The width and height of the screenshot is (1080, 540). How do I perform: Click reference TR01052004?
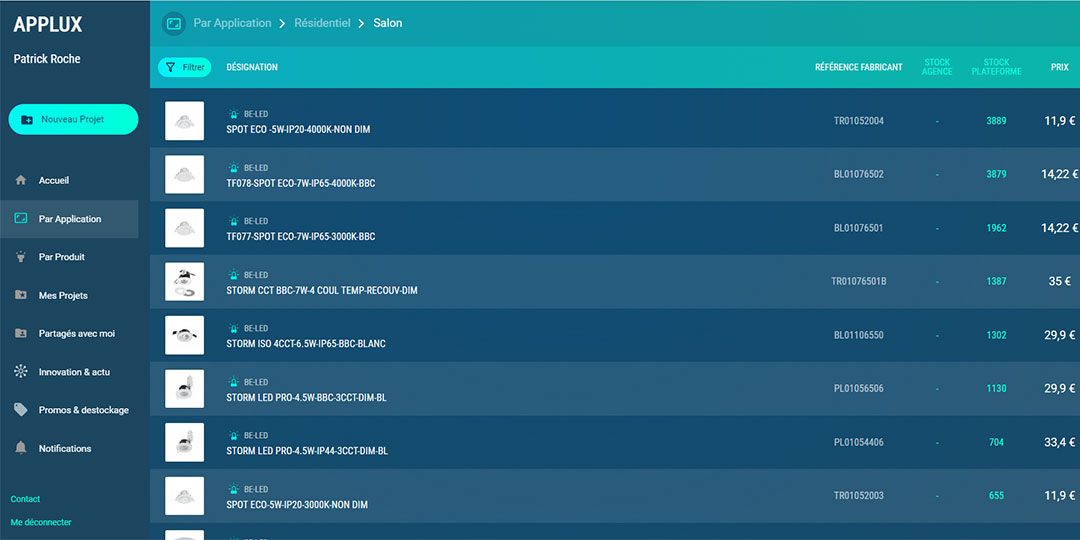pyautogui.click(x=859, y=121)
